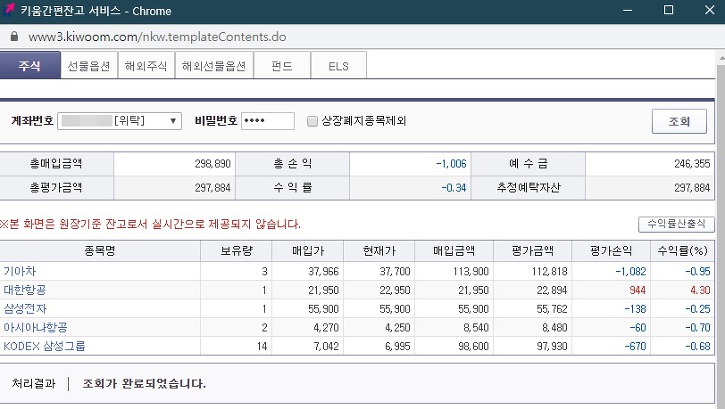Click 아시아나항공 현재가 value 4,250

pos(398,327)
